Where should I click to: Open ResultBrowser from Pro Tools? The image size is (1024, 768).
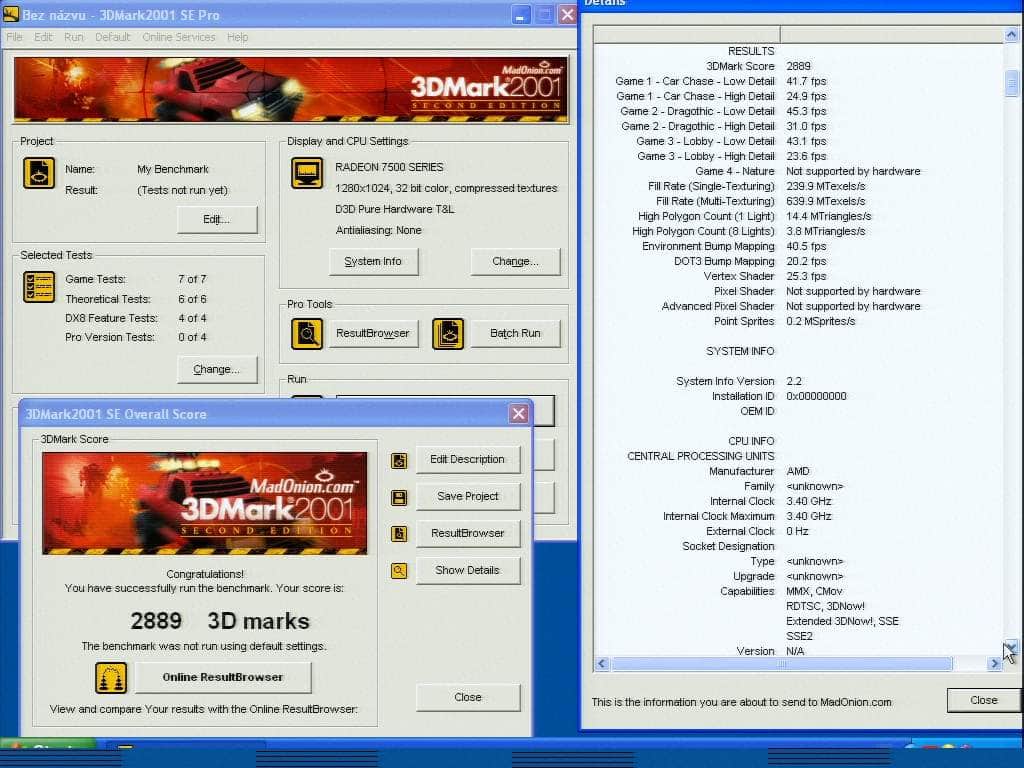click(373, 334)
